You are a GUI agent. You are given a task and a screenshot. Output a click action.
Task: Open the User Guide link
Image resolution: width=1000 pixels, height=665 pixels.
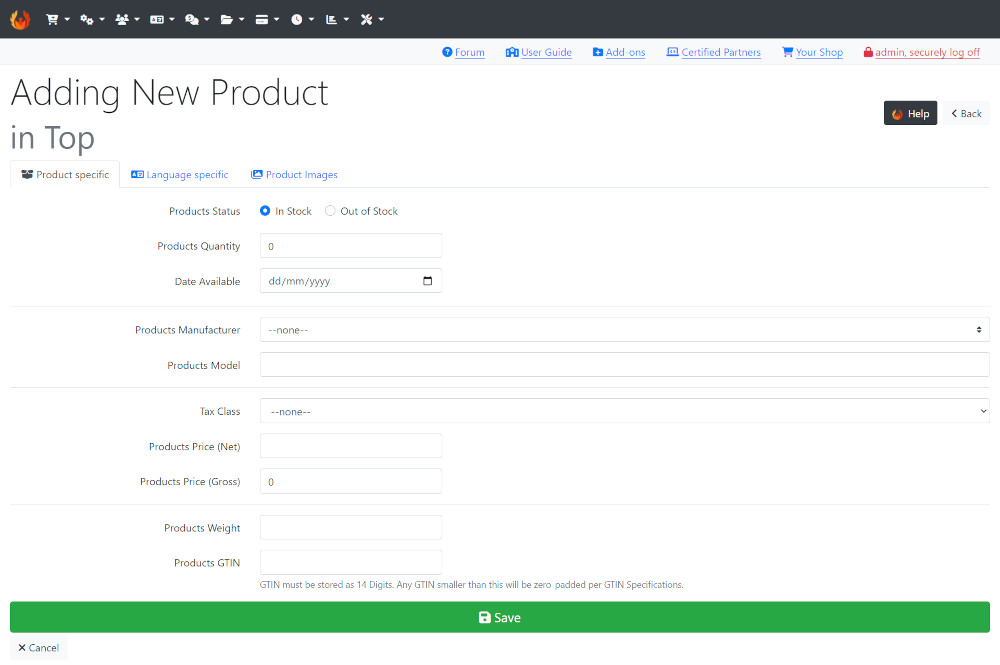[x=546, y=52]
